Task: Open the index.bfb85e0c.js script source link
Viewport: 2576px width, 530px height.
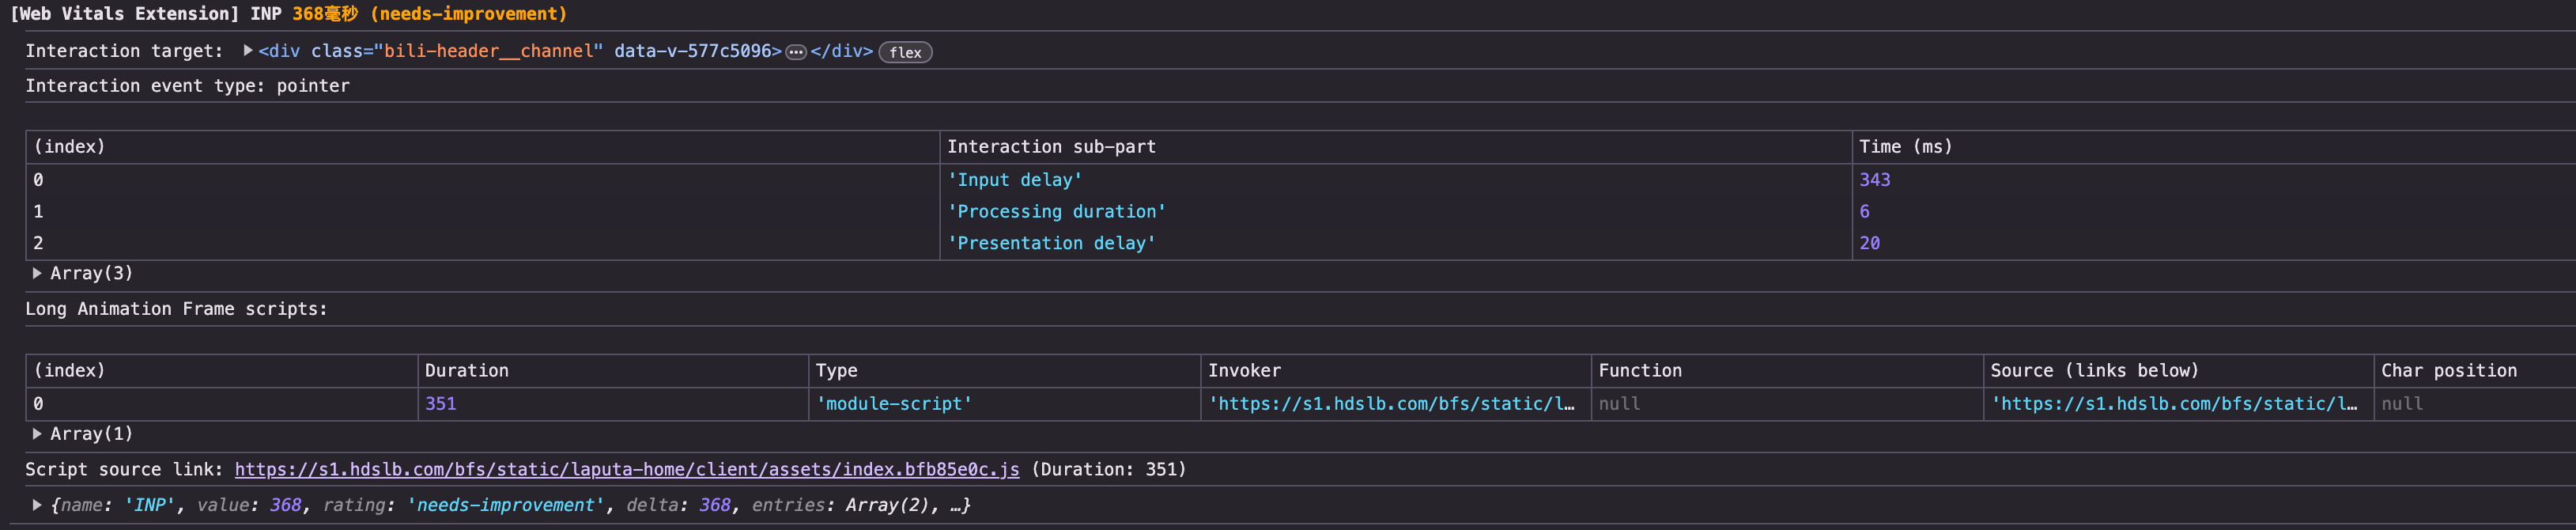Action: (626, 469)
